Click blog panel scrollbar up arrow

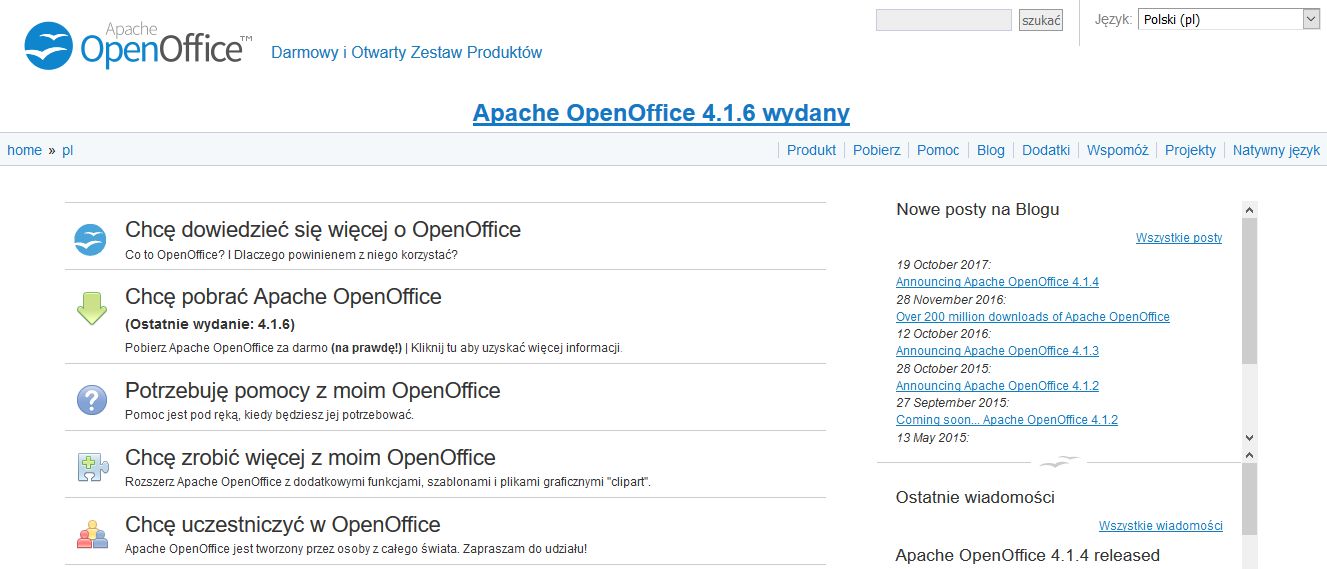click(x=1249, y=209)
